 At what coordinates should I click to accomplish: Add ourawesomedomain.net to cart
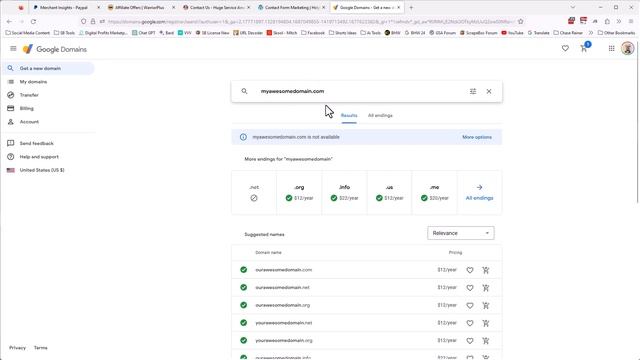point(486,288)
